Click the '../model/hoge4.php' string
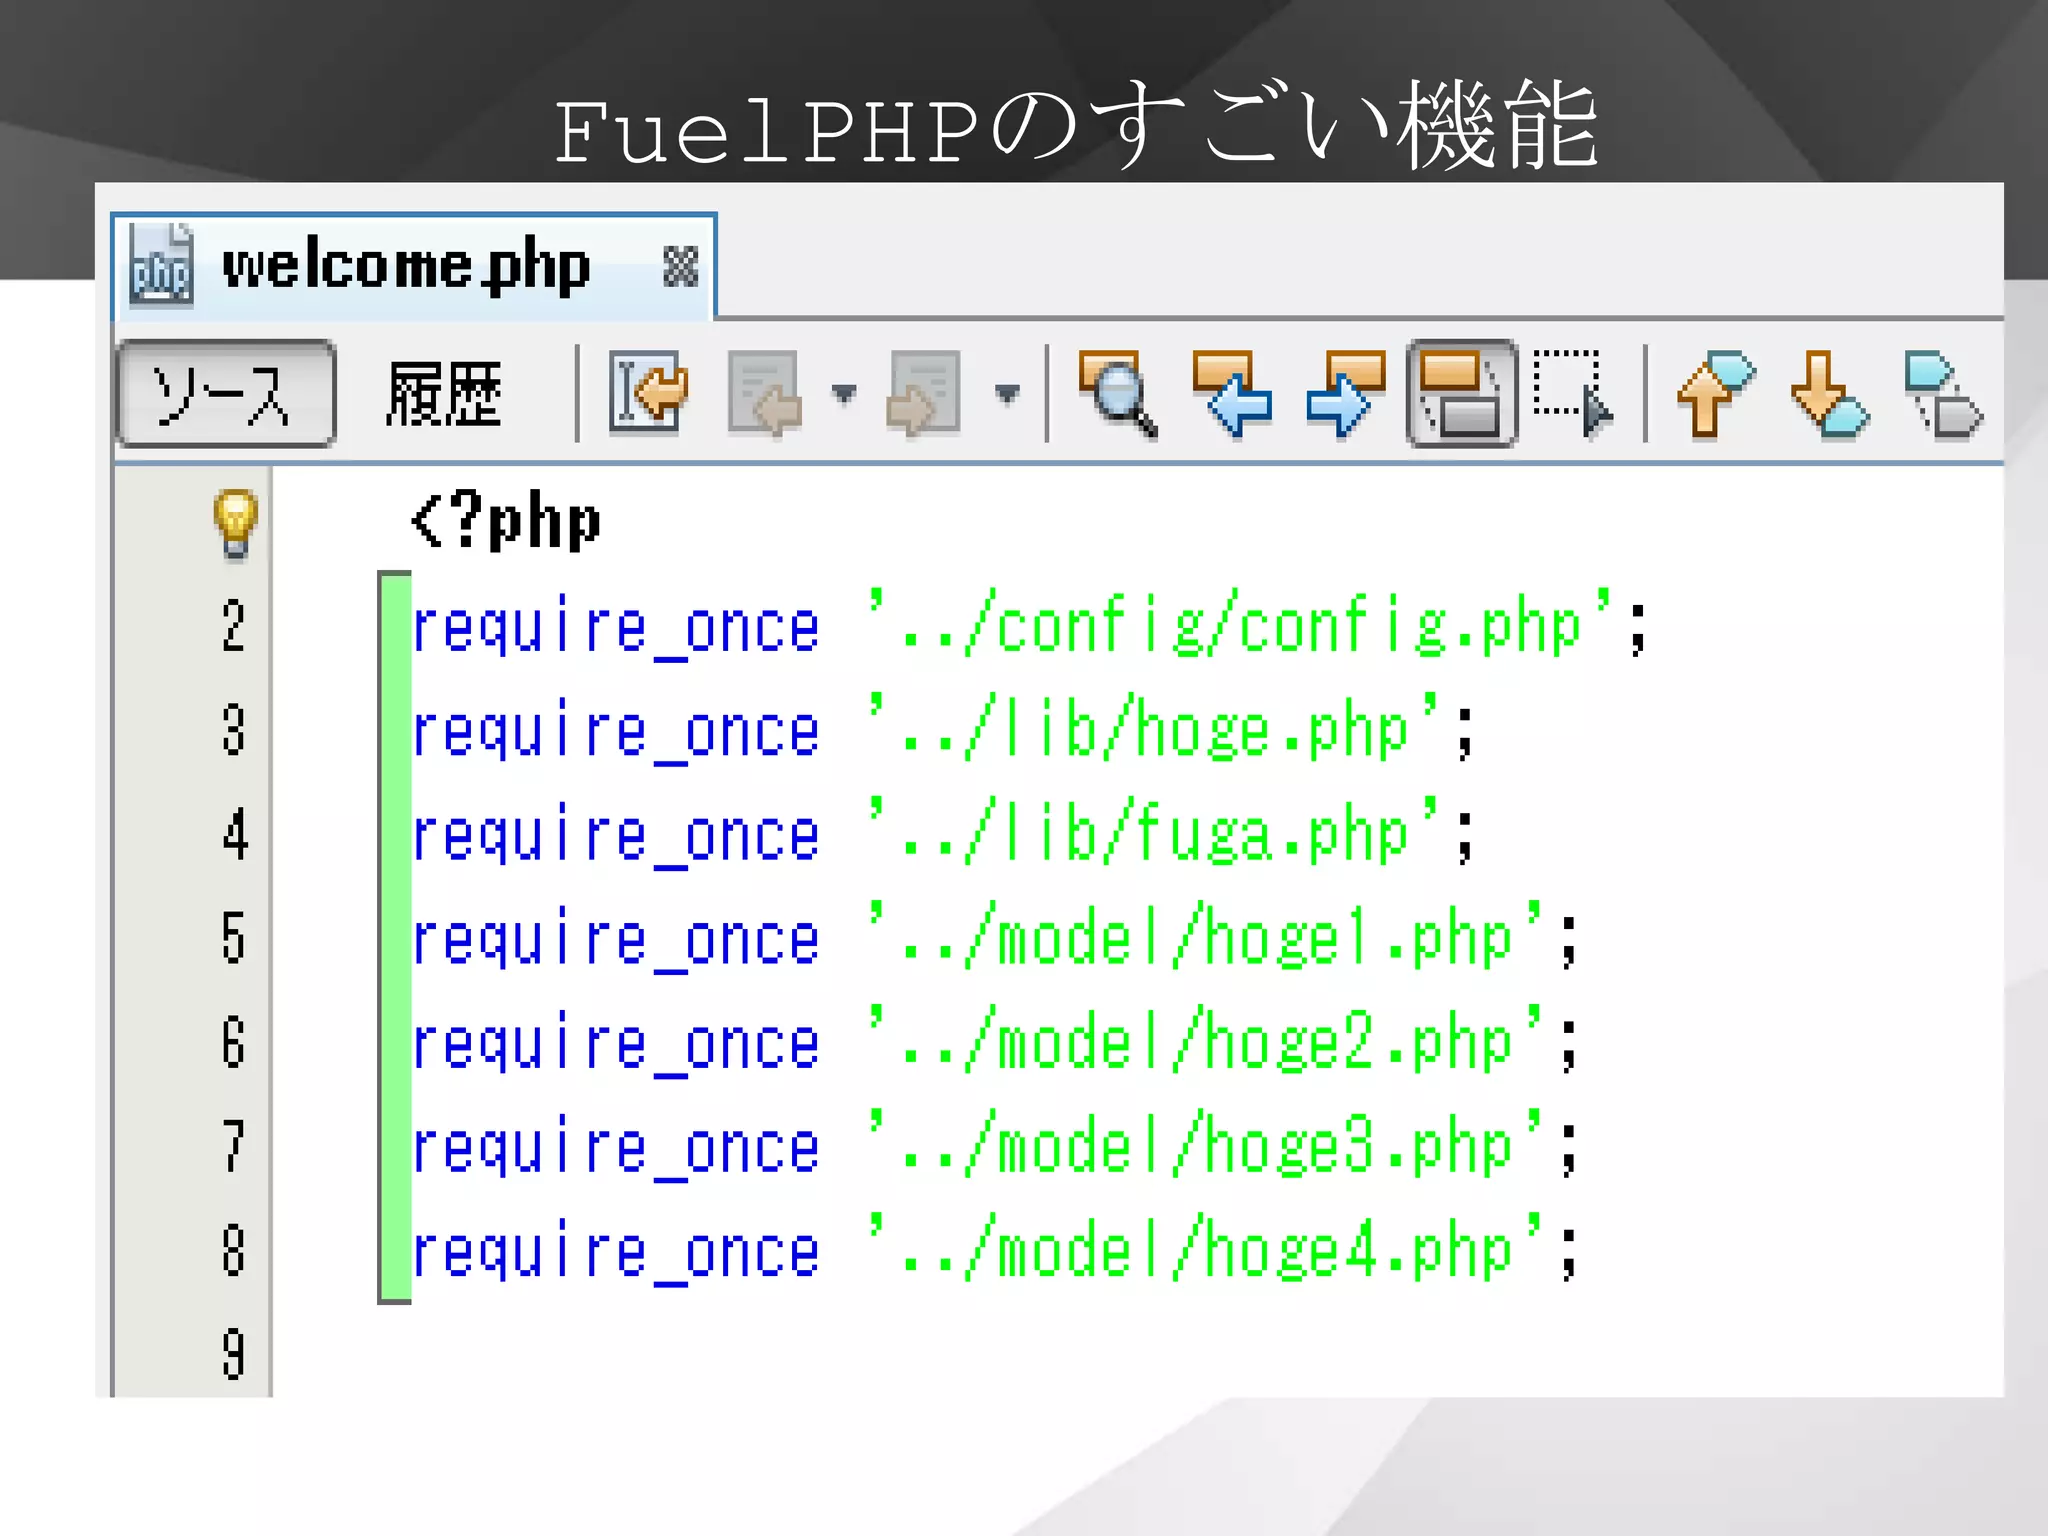Screen dimensions: 2048x1536 coord(1206,1249)
